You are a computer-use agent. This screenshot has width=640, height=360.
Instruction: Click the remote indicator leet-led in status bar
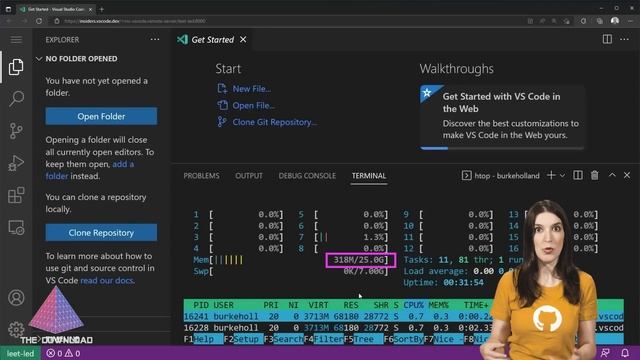click(20, 353)
